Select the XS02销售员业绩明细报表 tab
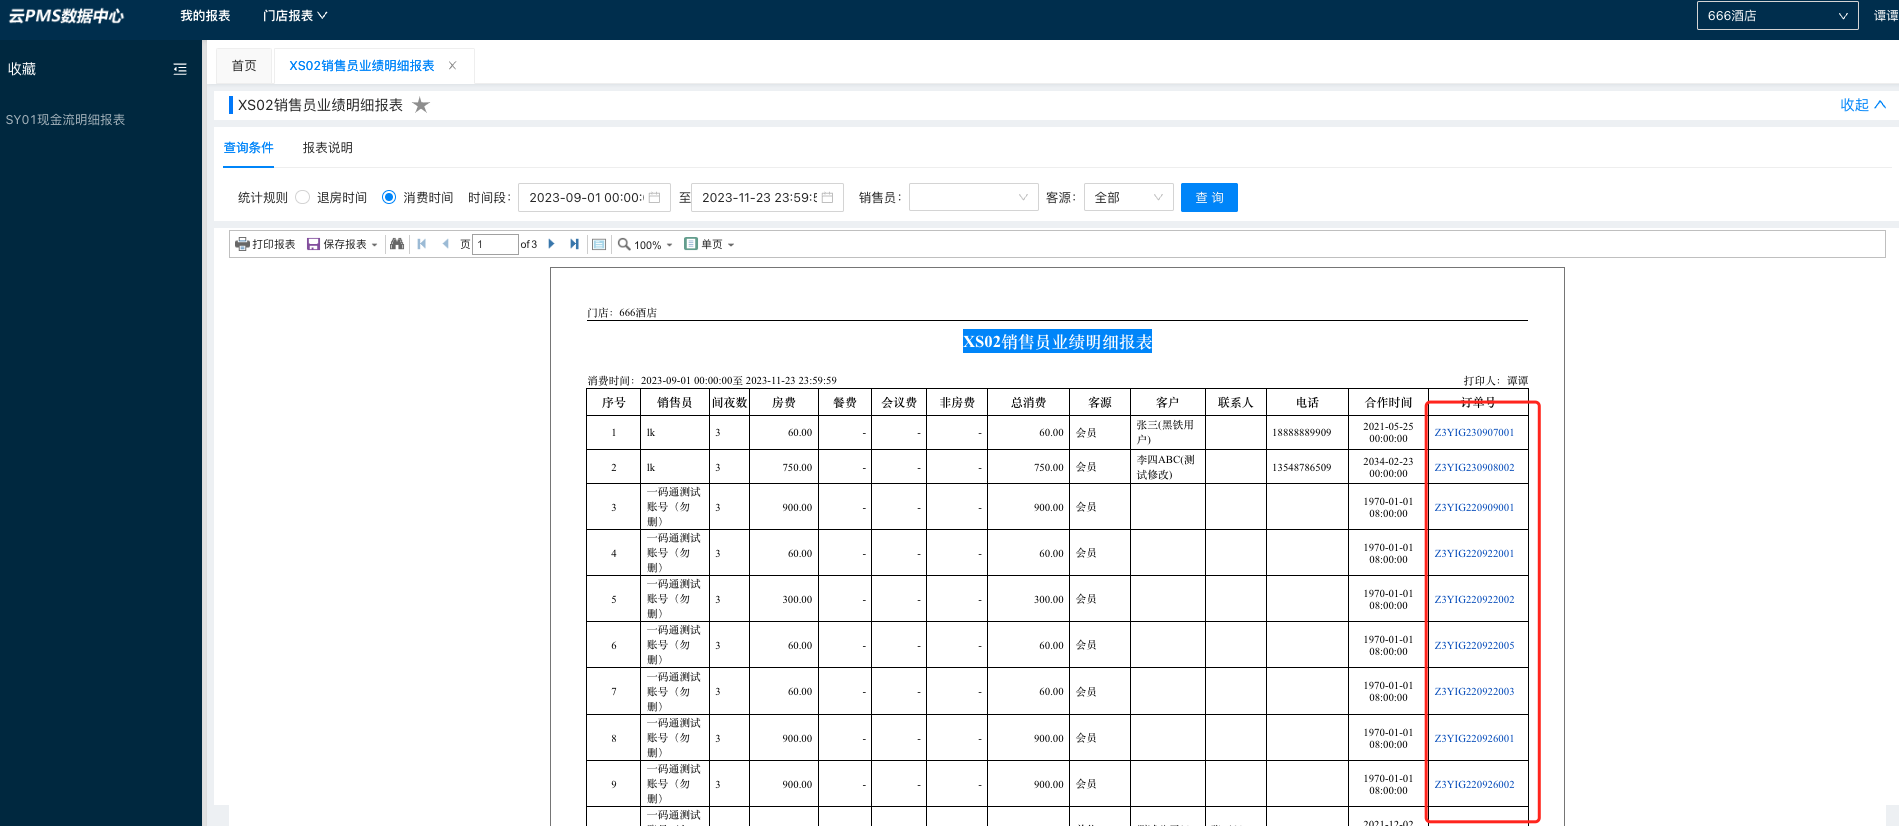Screen dimensions: 1899x826 (362, 66)
